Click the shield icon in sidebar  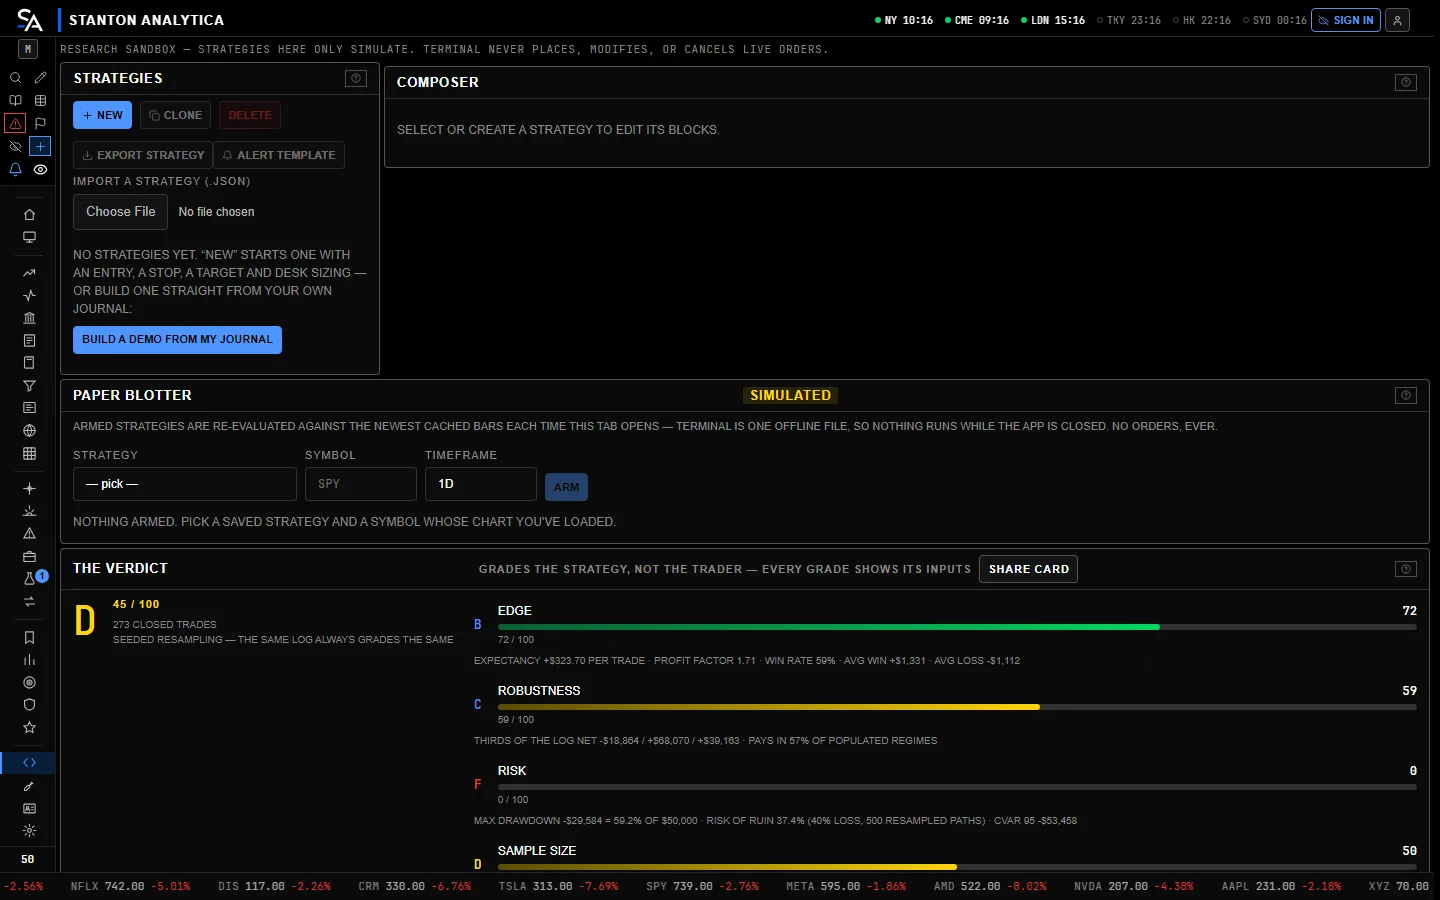click(29, 705)
